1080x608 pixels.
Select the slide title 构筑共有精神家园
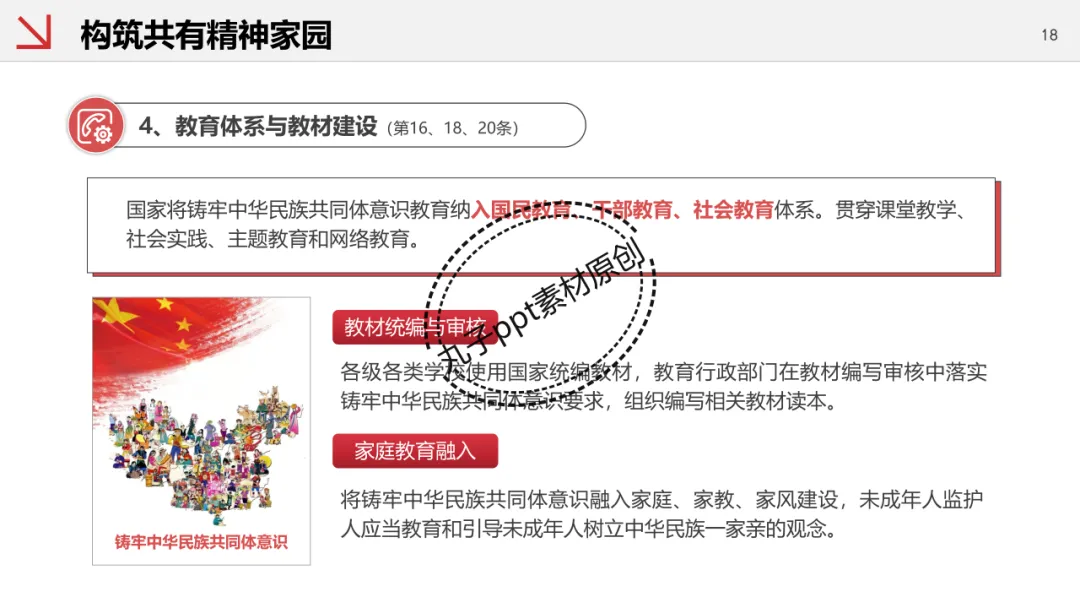point(206,34)
